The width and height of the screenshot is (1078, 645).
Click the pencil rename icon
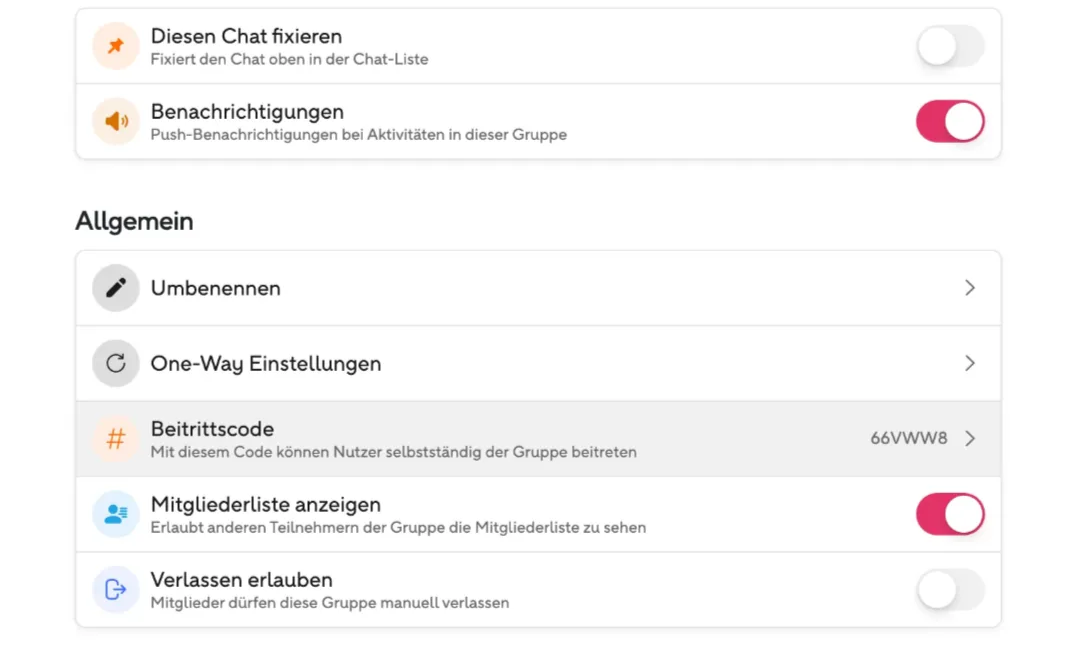coord(116,287)
